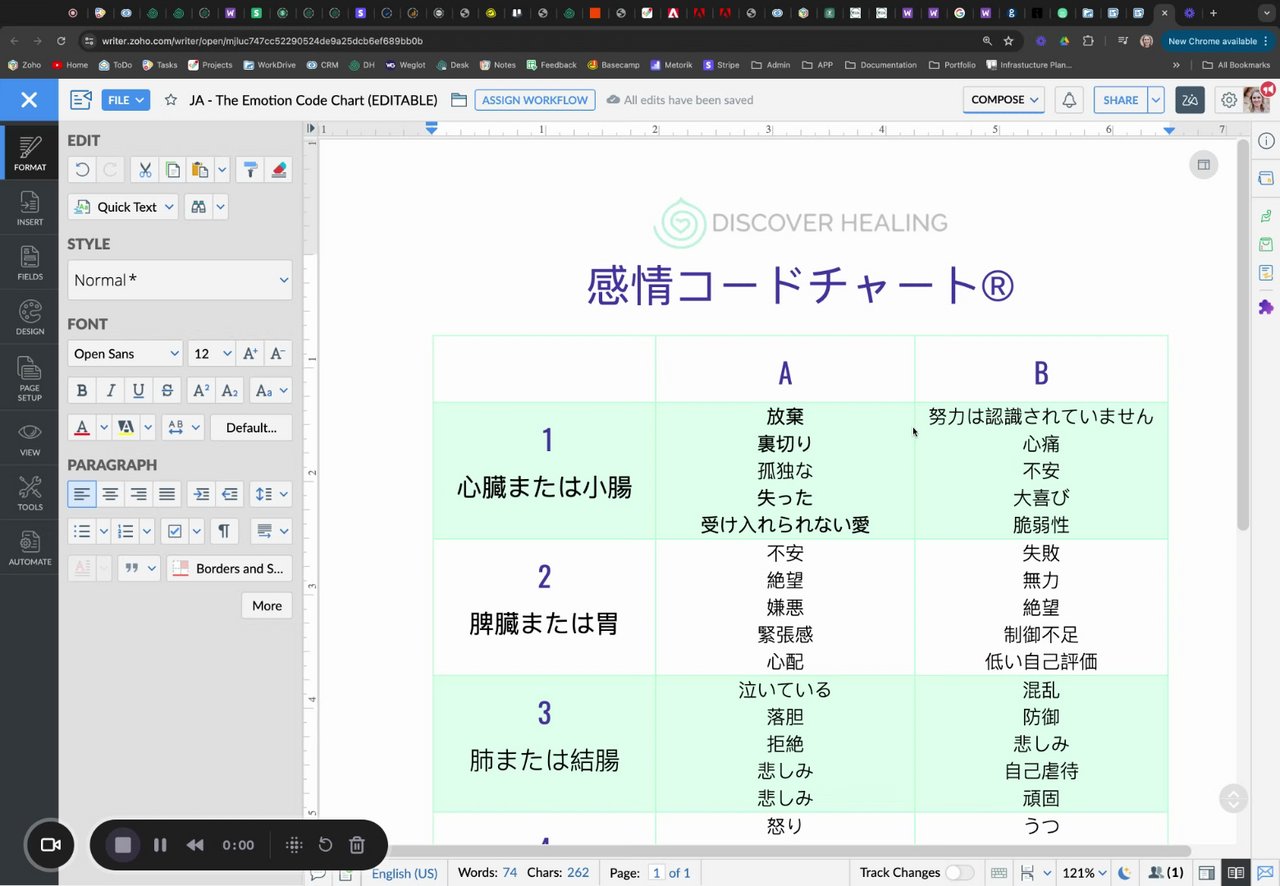The height and width of the screenshot is (886, 1280).
Task: Cut the selected text with scissors icon
Action: pos(145,170)
